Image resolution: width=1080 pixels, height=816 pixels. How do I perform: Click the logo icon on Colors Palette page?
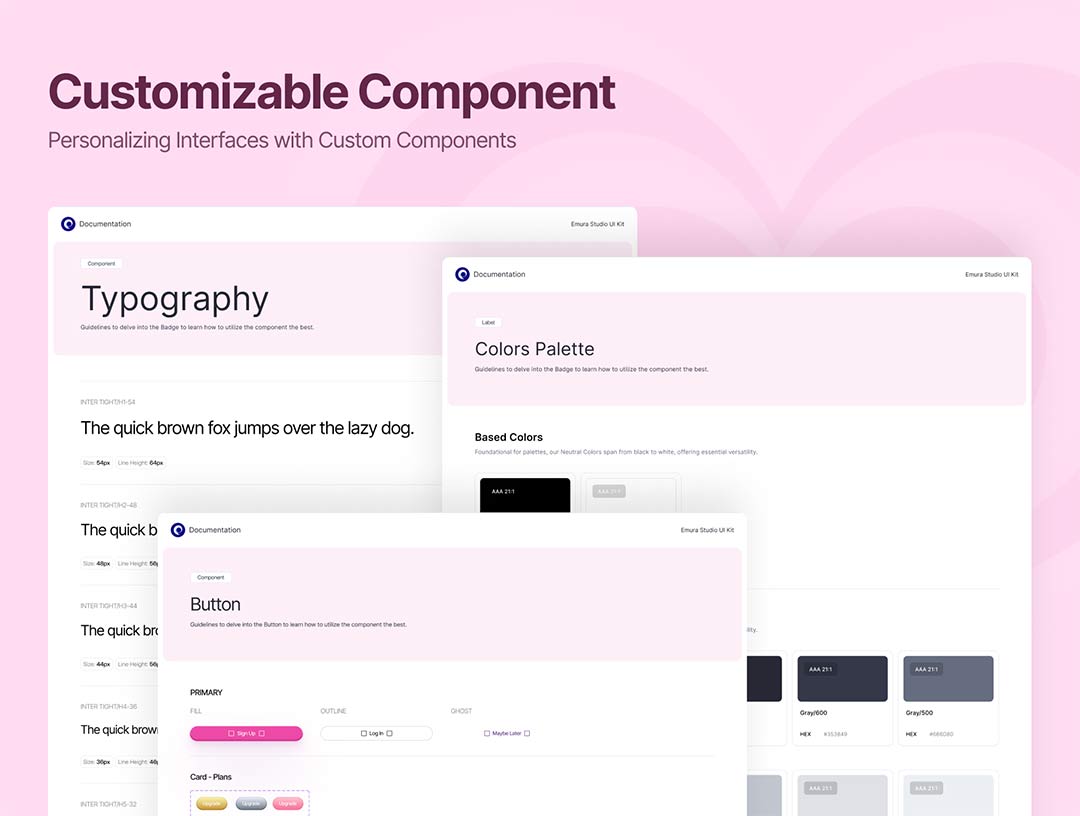point(462,274)
